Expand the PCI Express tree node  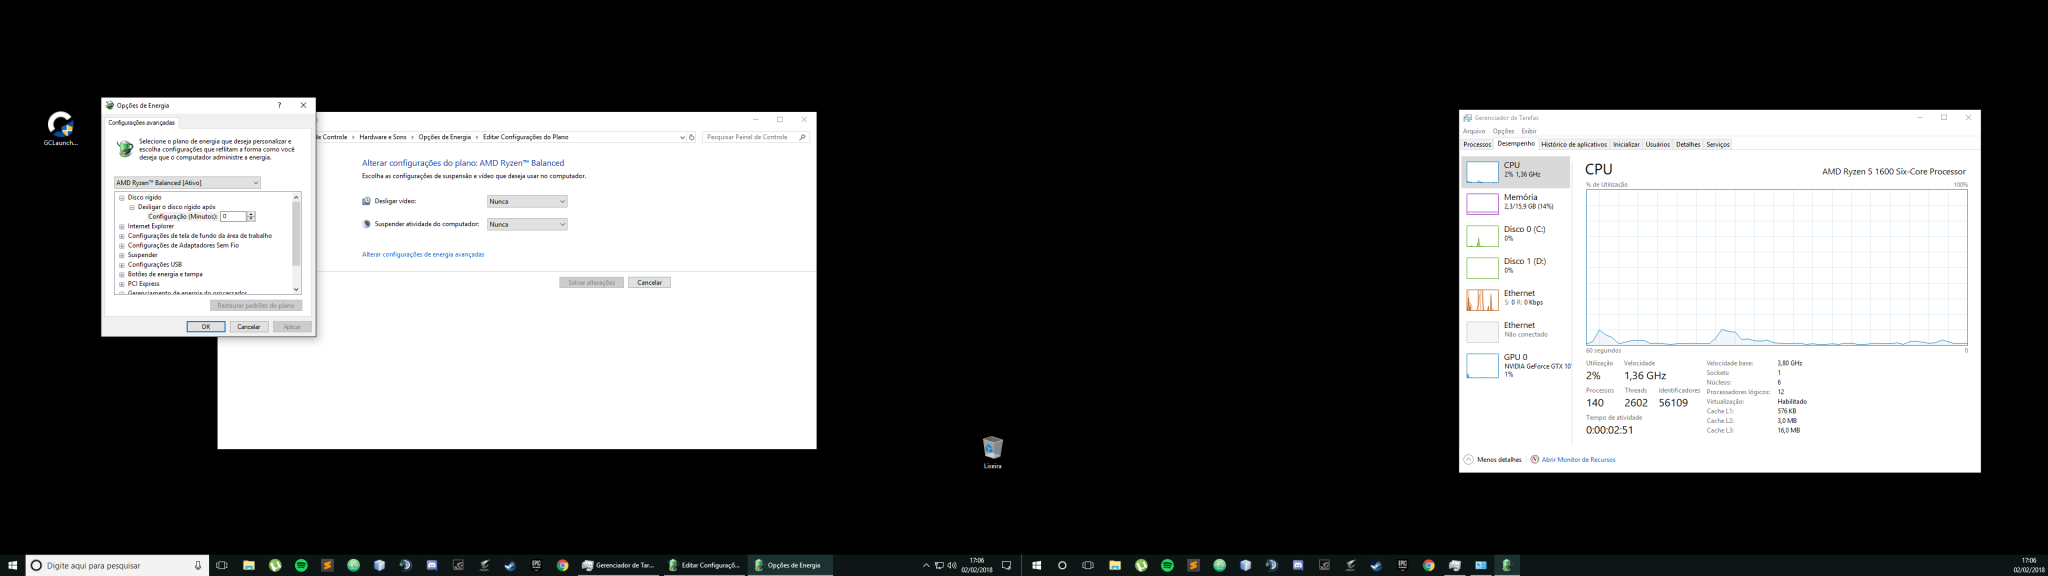coord(122,284)
